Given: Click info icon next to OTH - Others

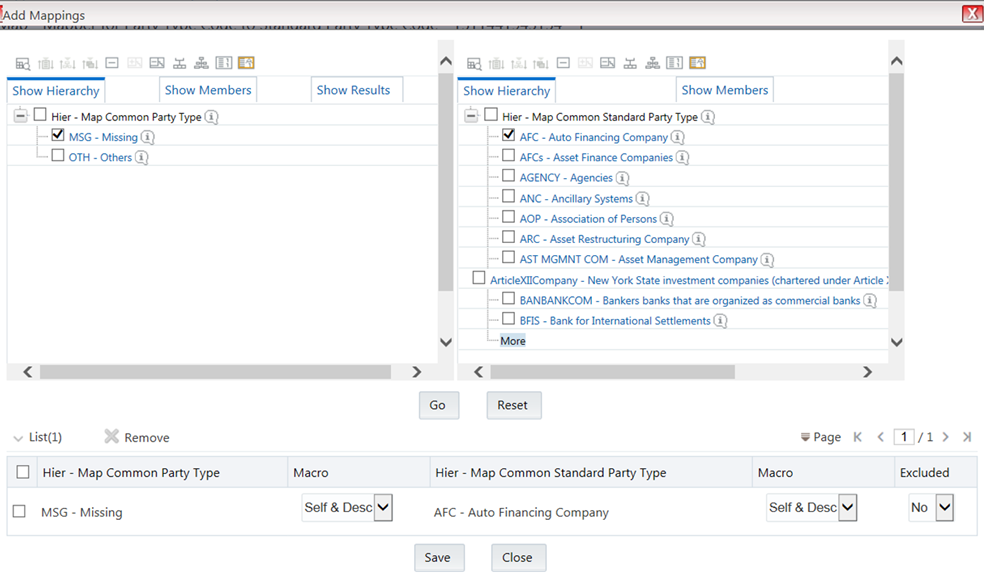Looking at the screenshot, I should [x=142, y=157].
